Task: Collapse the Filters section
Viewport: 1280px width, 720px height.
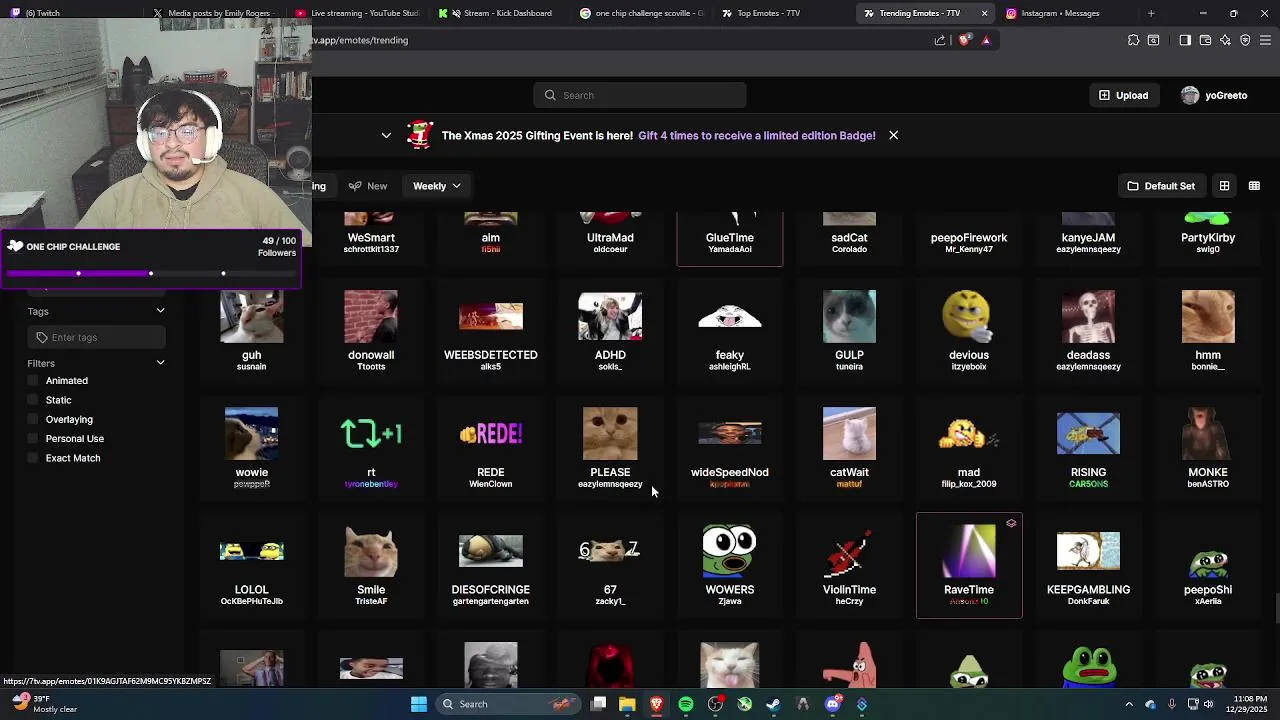Action: click(x=160, y=363)
